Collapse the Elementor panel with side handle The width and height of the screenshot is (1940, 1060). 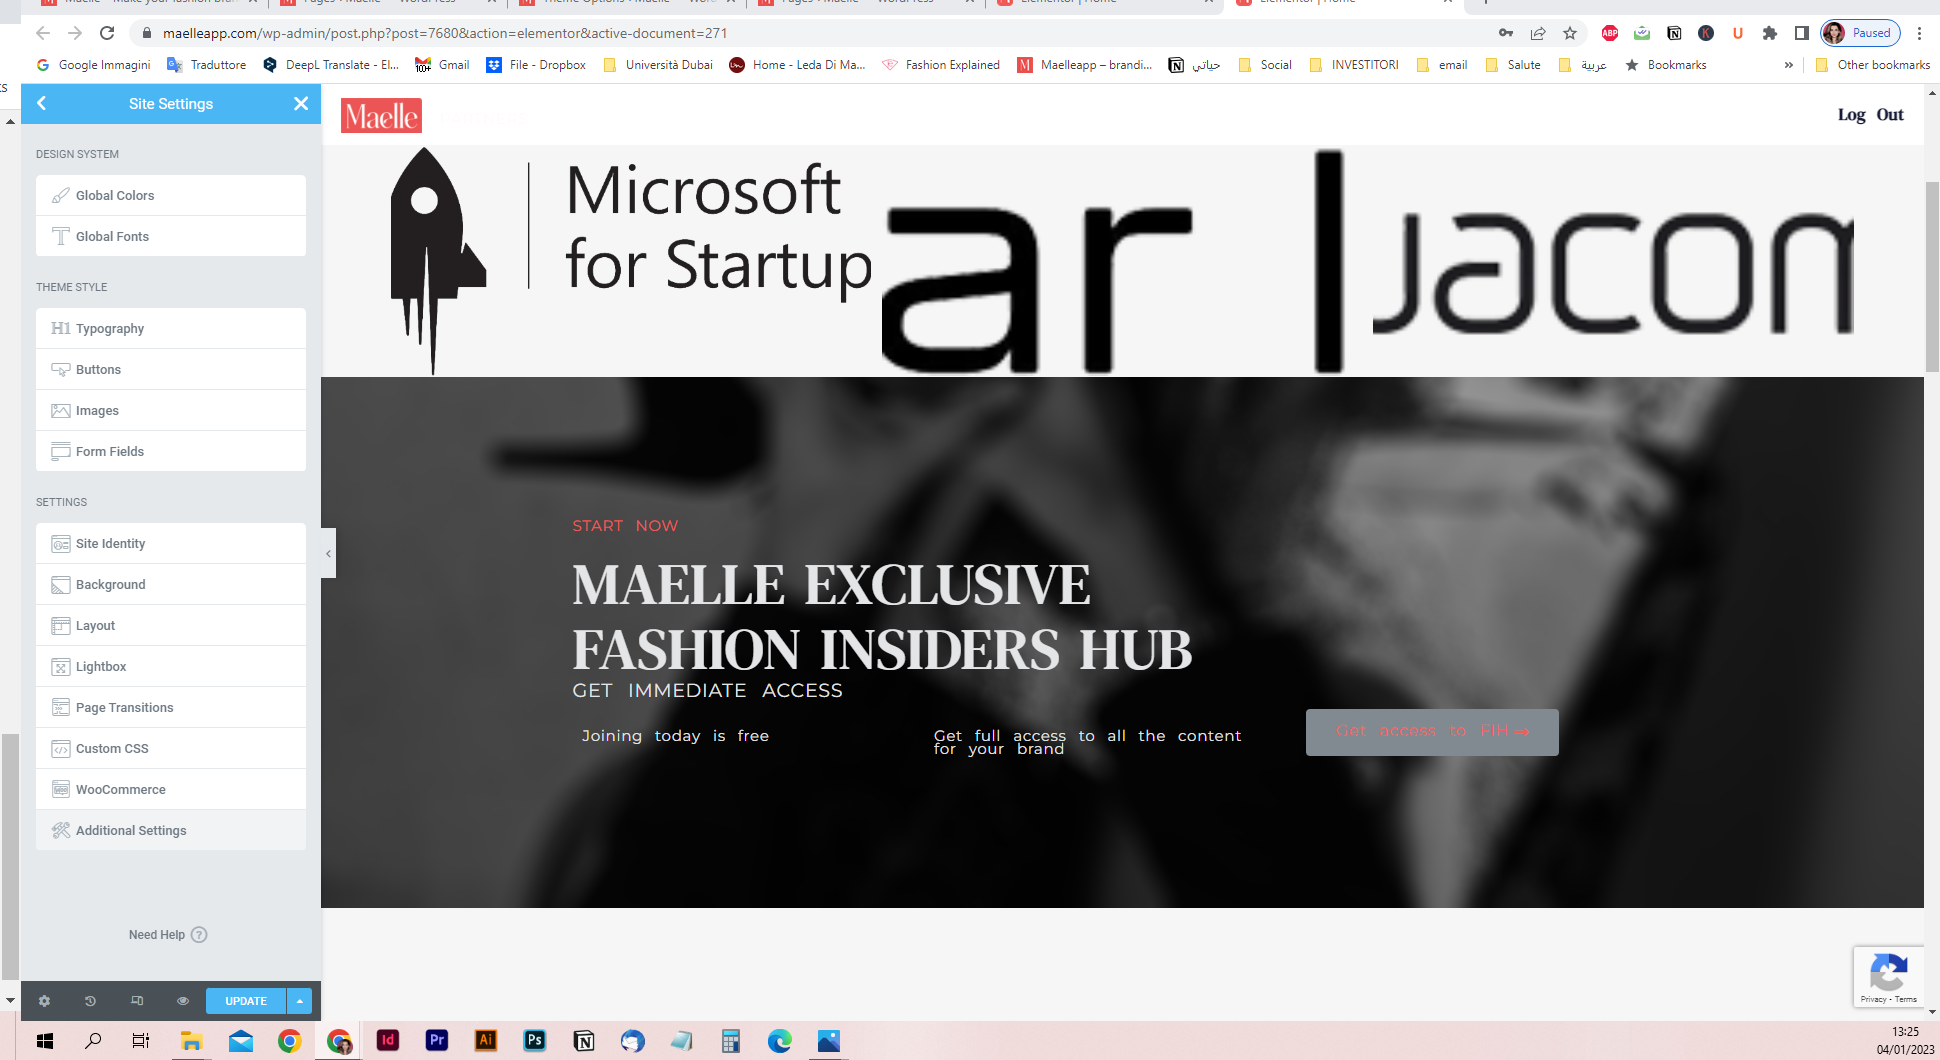[x=328, y=553]
